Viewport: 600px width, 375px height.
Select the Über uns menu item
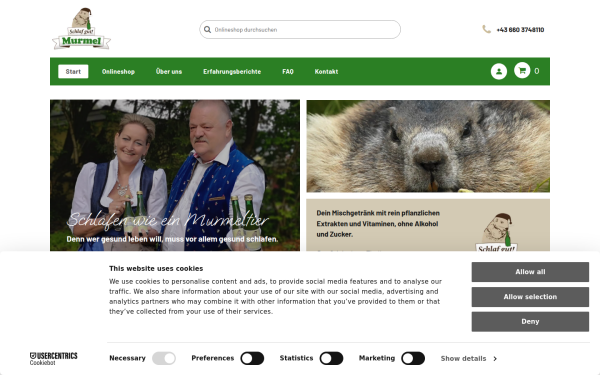click(x=169, y=72)
